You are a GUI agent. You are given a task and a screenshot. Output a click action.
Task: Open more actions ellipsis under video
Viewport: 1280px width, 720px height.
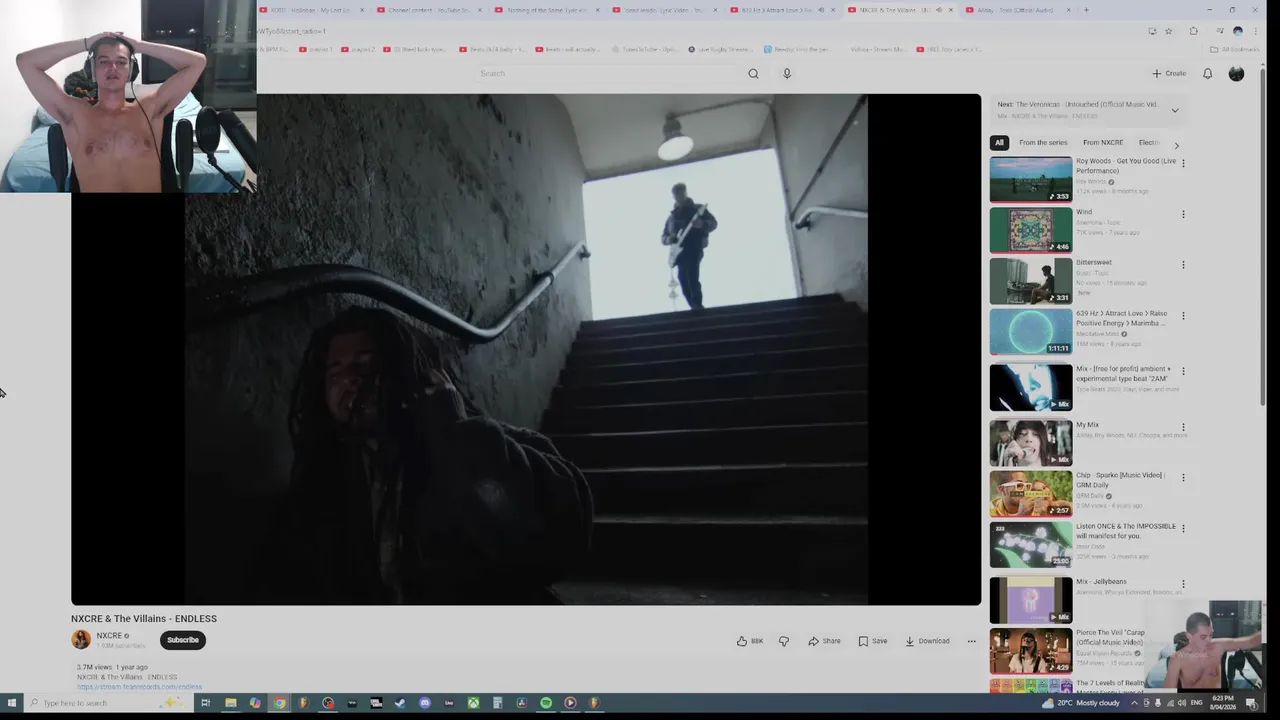[x=971, y=641]
